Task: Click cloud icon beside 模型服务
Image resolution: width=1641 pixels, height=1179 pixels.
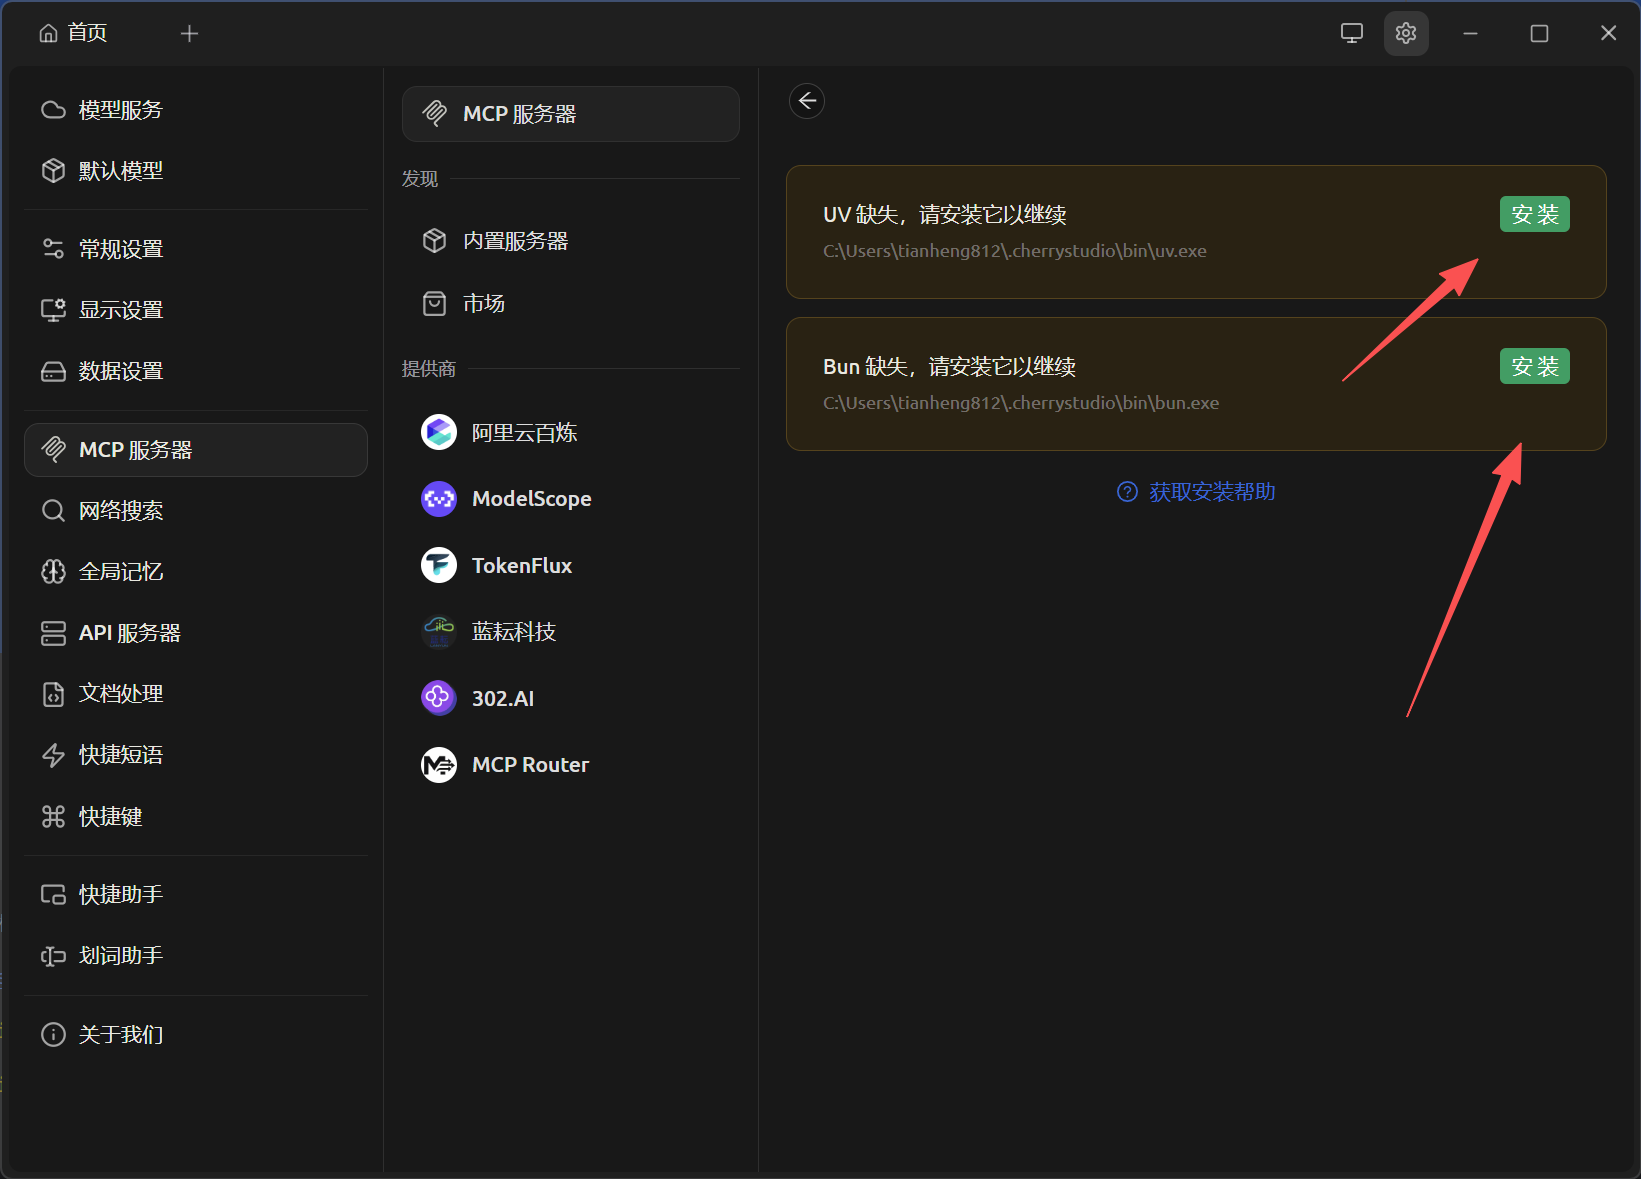Action: pos(53,110)
